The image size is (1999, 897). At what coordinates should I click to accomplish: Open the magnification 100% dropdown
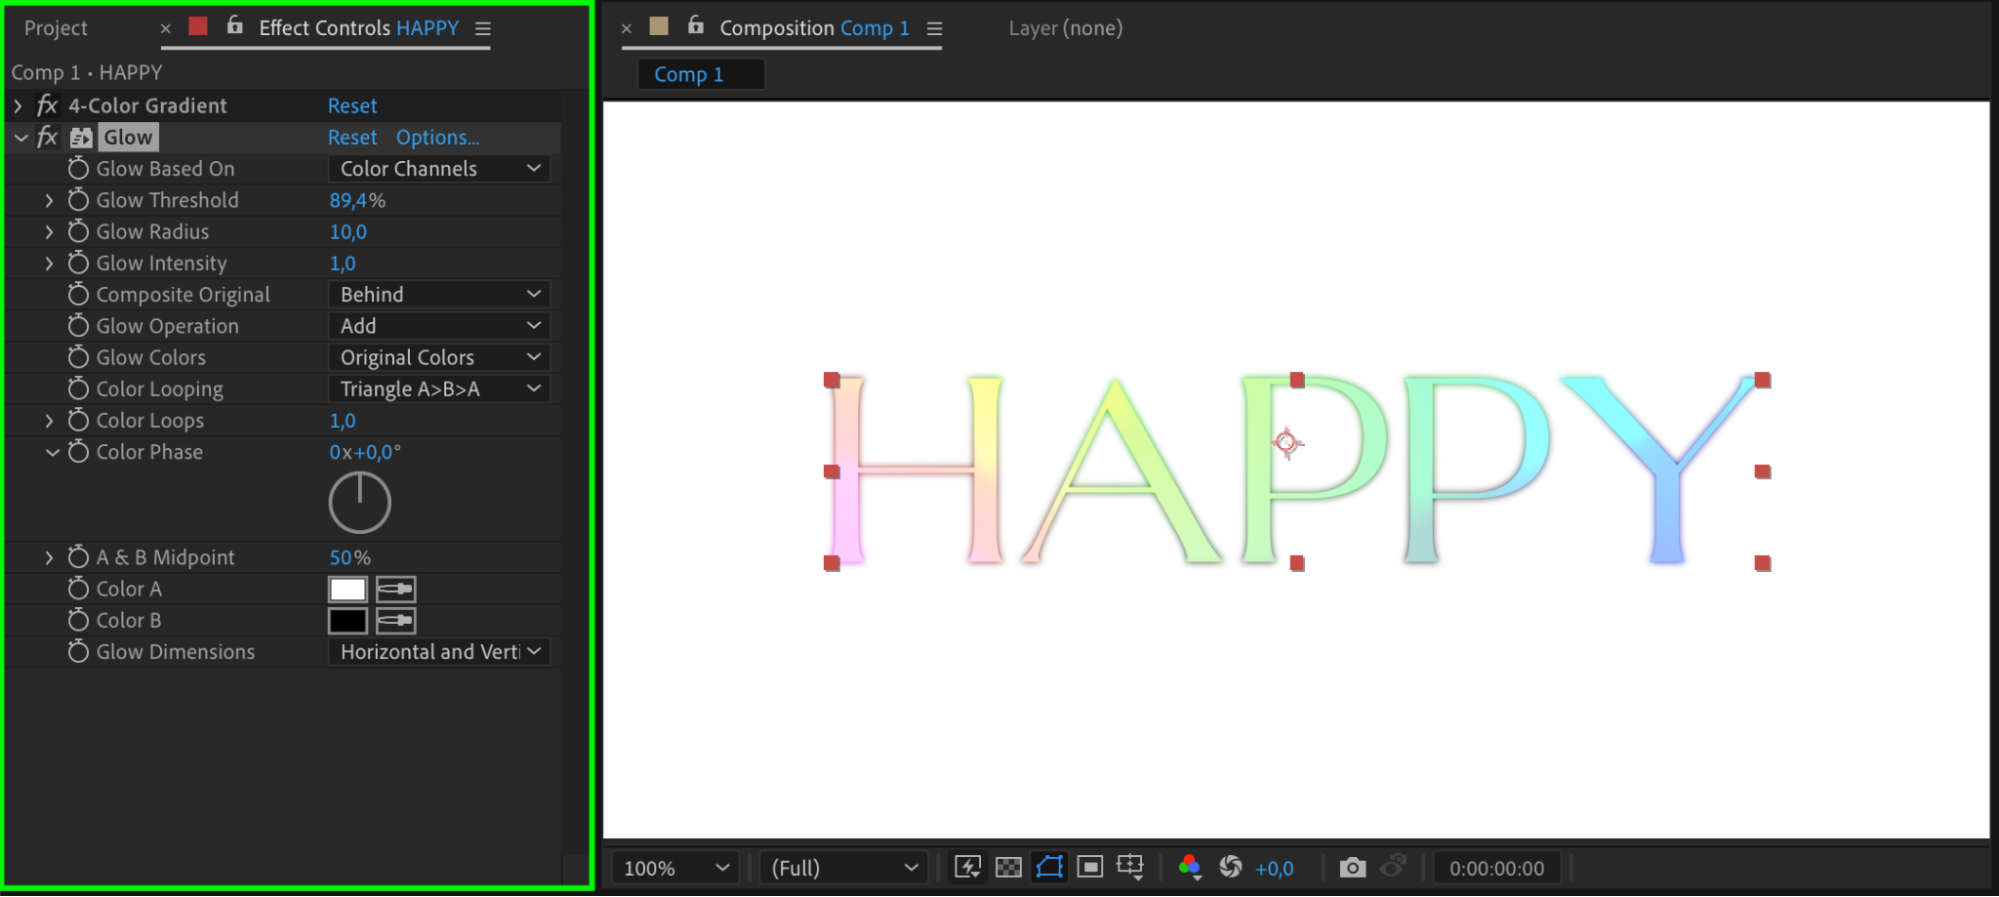(675, 867)
